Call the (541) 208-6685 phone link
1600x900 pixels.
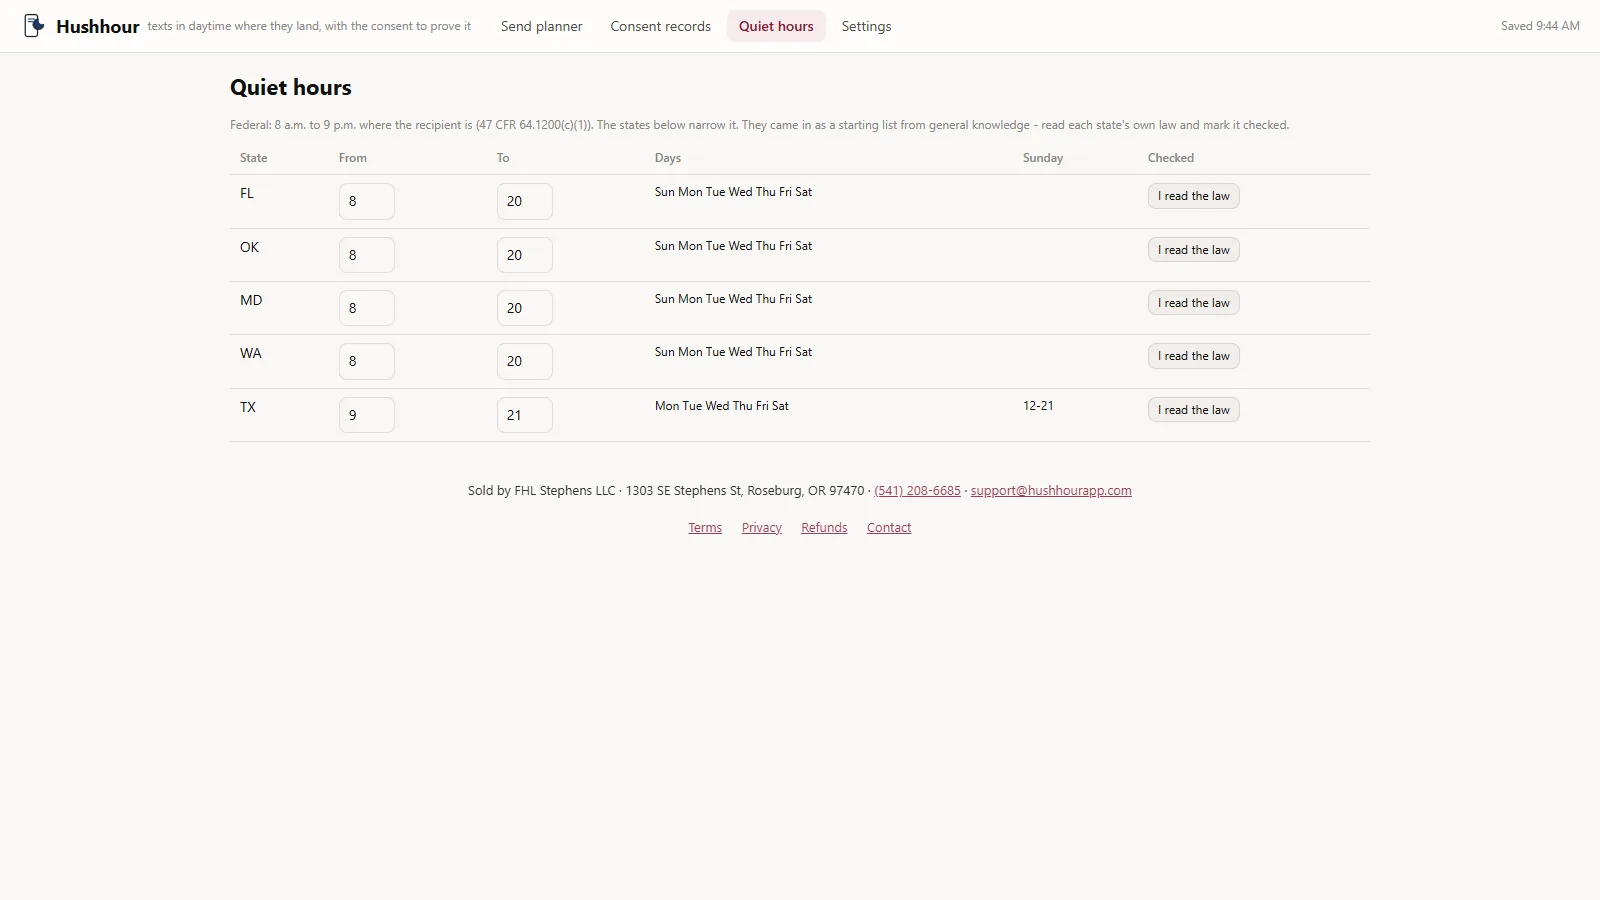point(917,491)
